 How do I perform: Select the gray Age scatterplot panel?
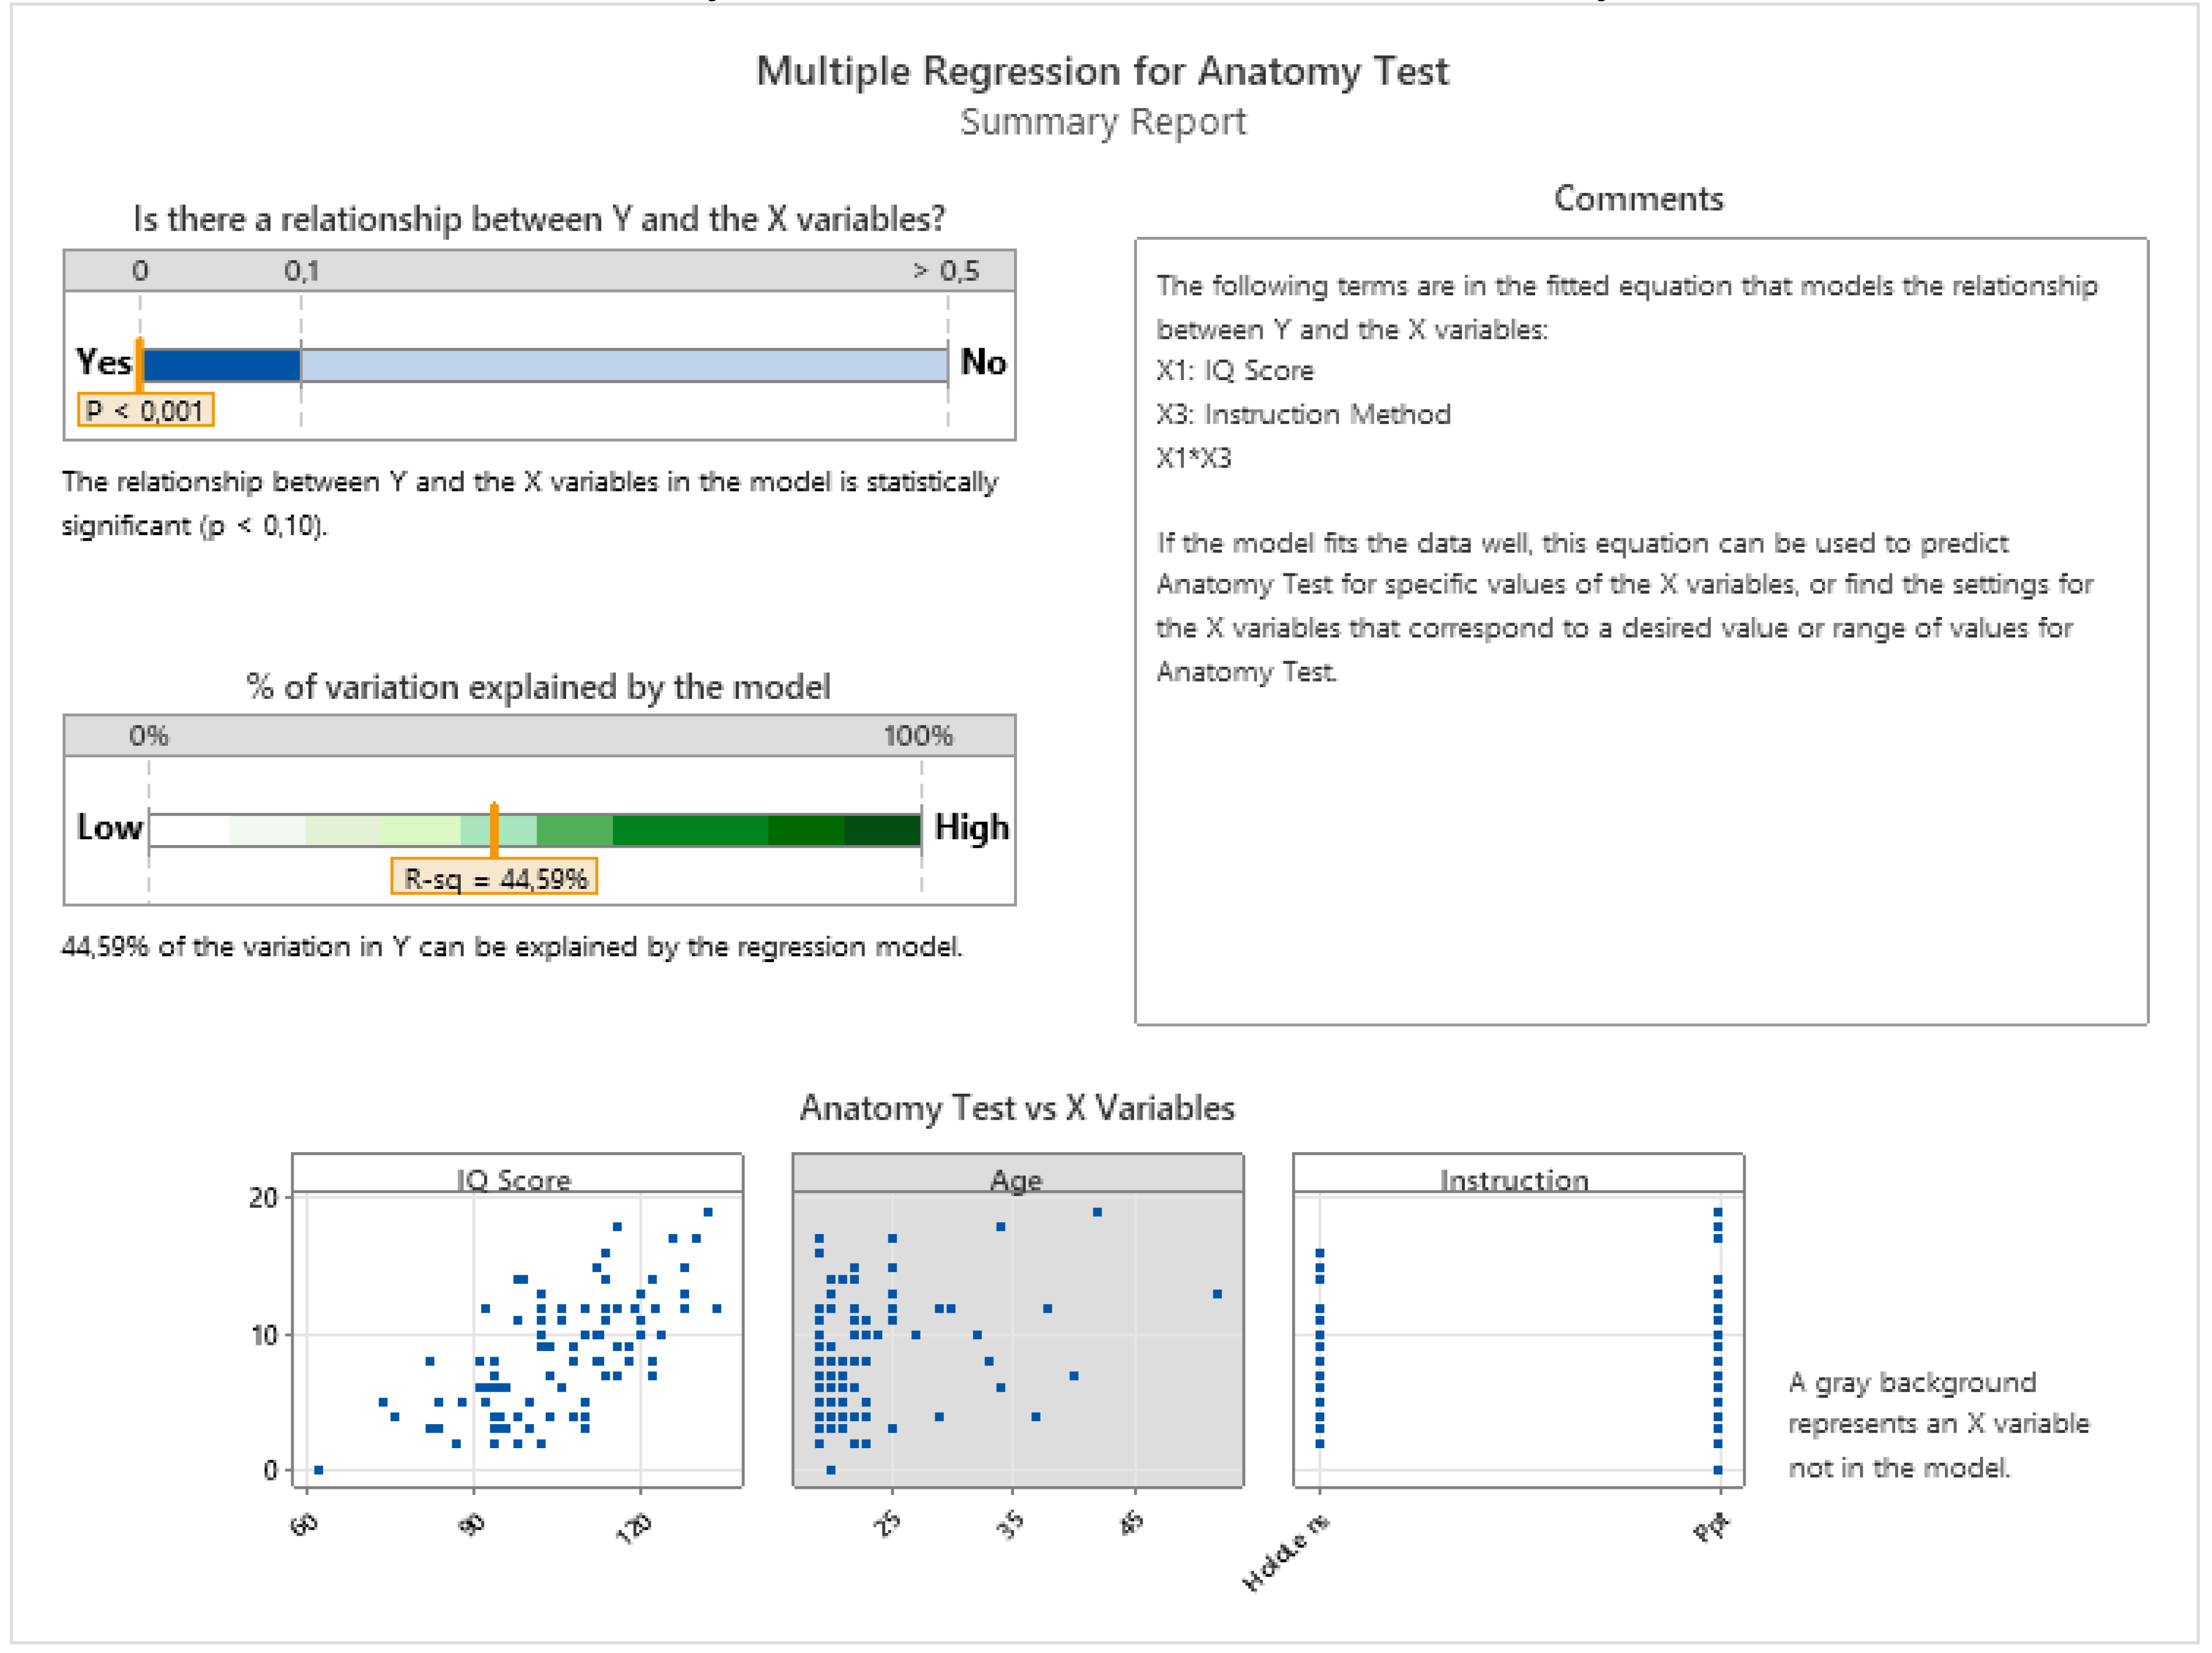(x=1018, y=1335)
